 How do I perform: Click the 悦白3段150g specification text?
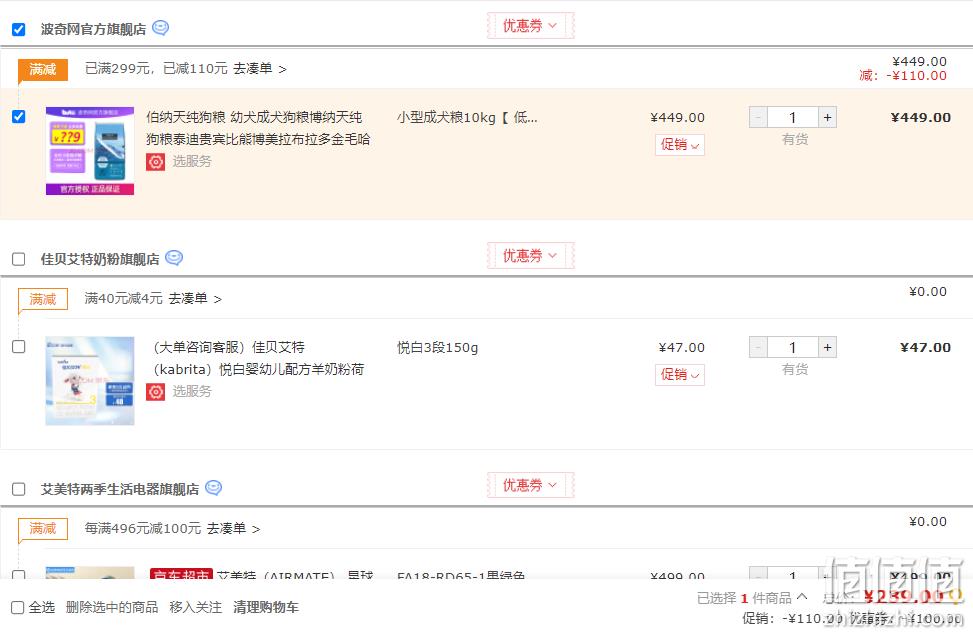click(437, 347)
